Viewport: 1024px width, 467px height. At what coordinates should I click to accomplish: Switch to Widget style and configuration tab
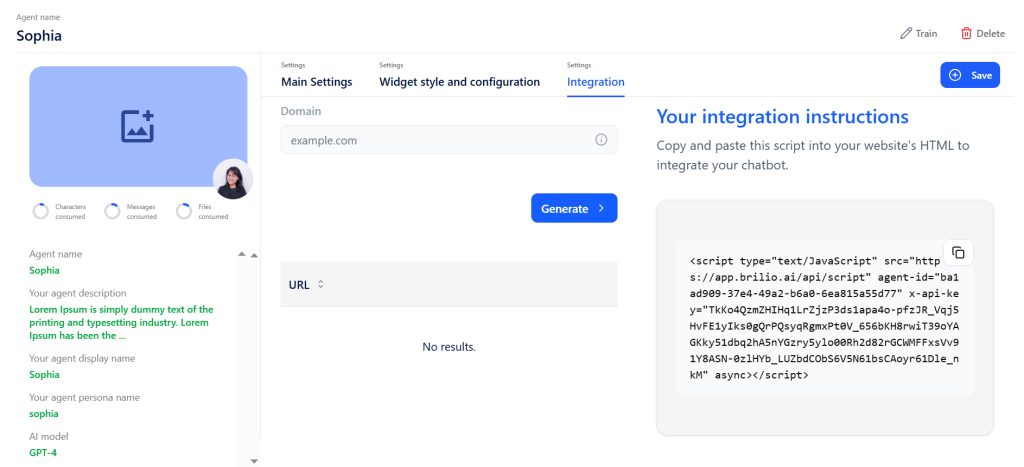459,76
